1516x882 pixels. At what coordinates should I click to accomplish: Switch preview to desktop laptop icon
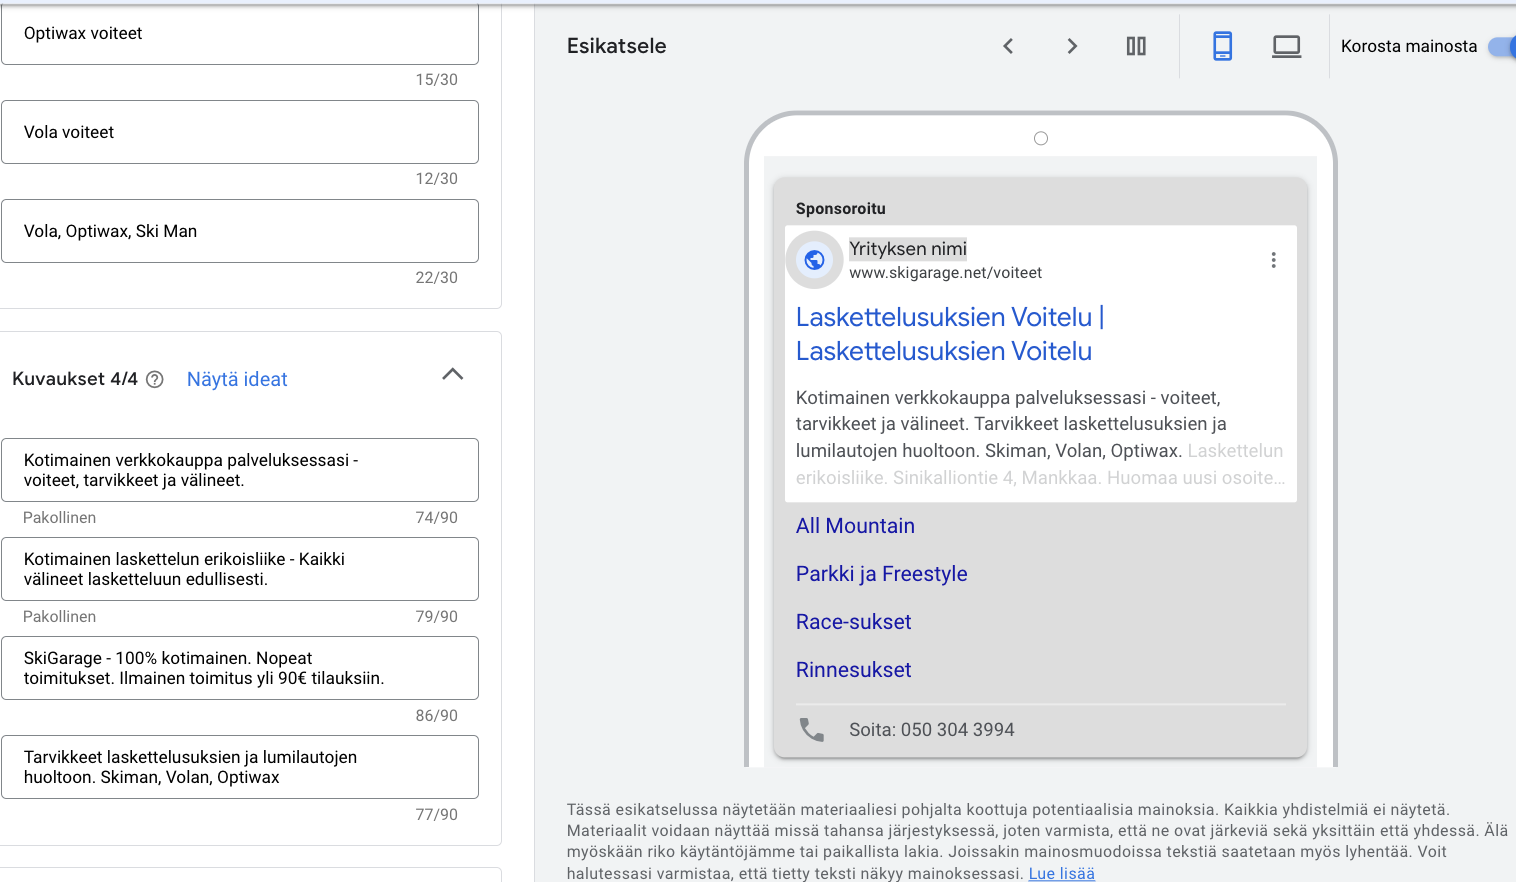click(1286, 46)
